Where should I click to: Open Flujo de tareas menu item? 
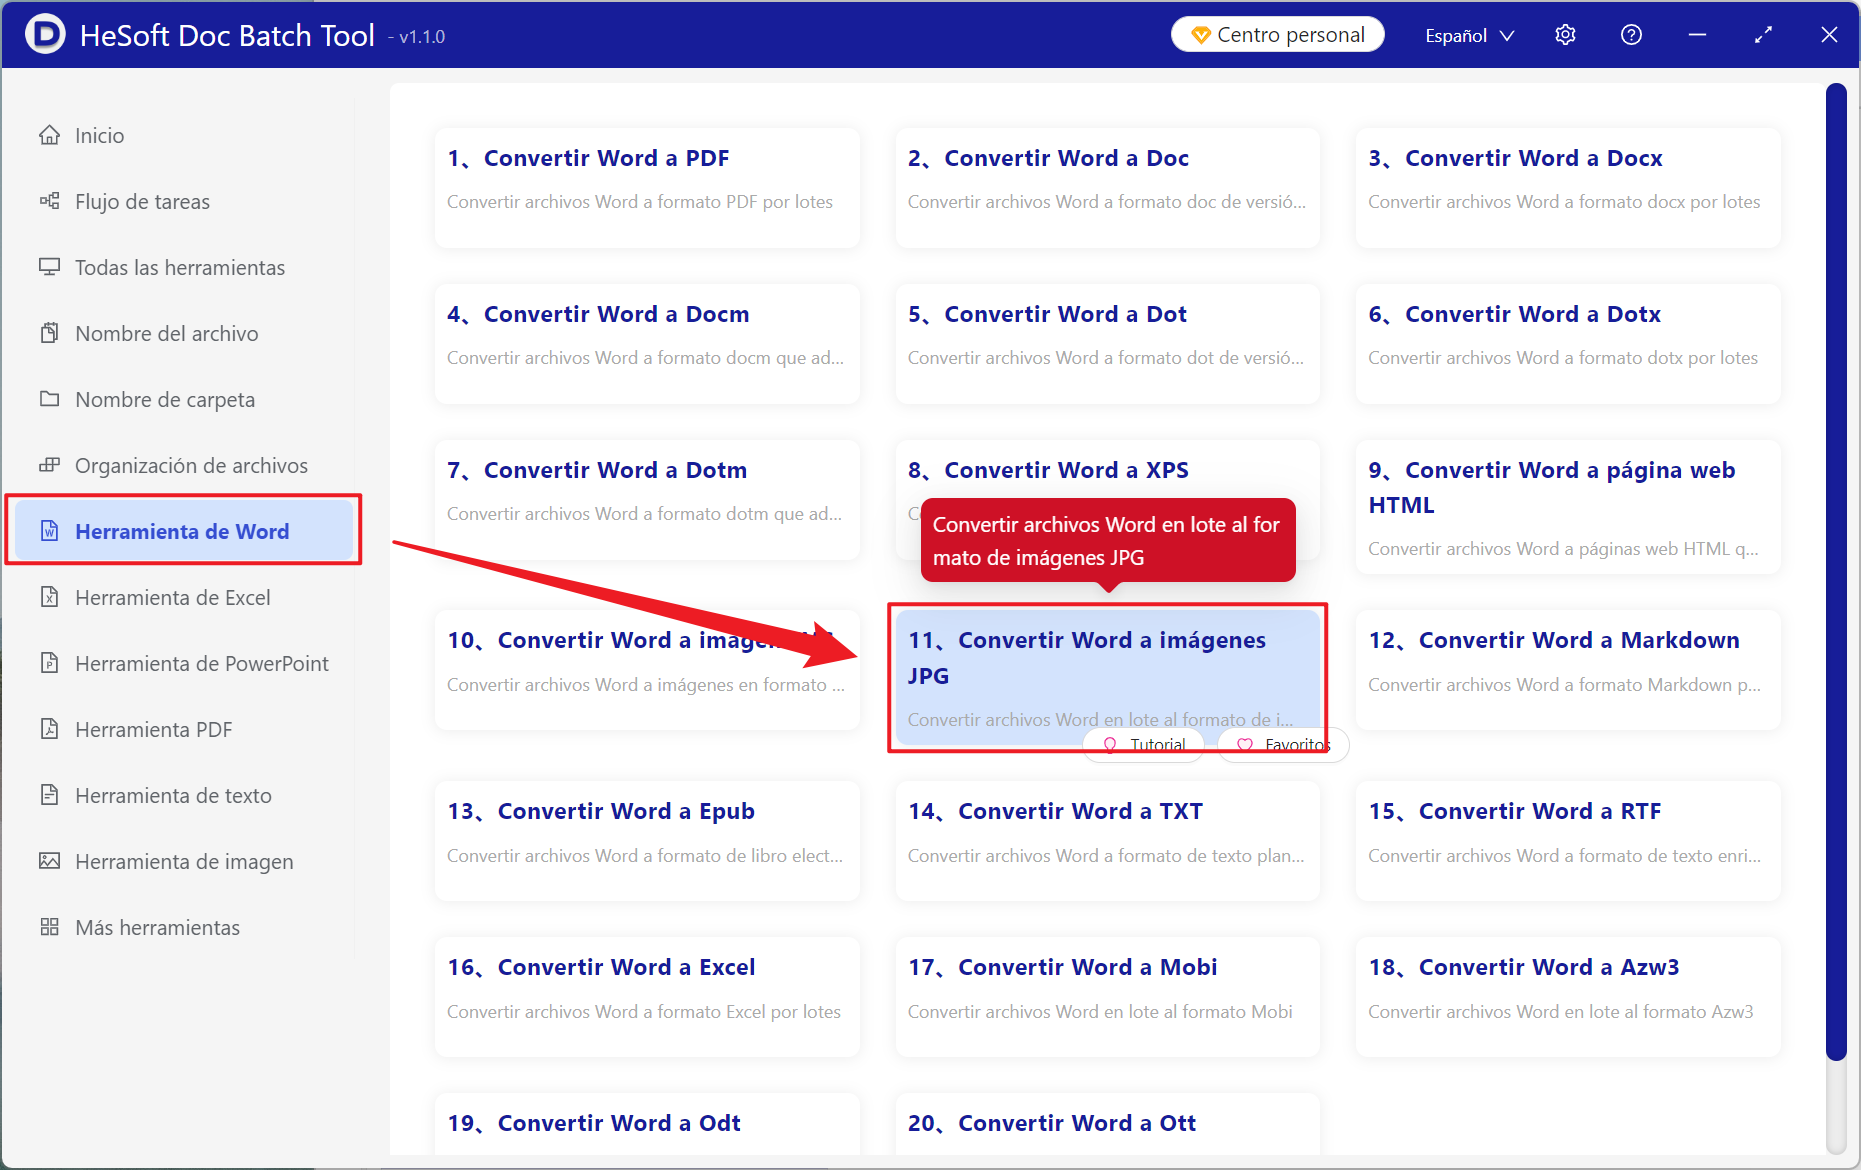(x=182, y=201)
